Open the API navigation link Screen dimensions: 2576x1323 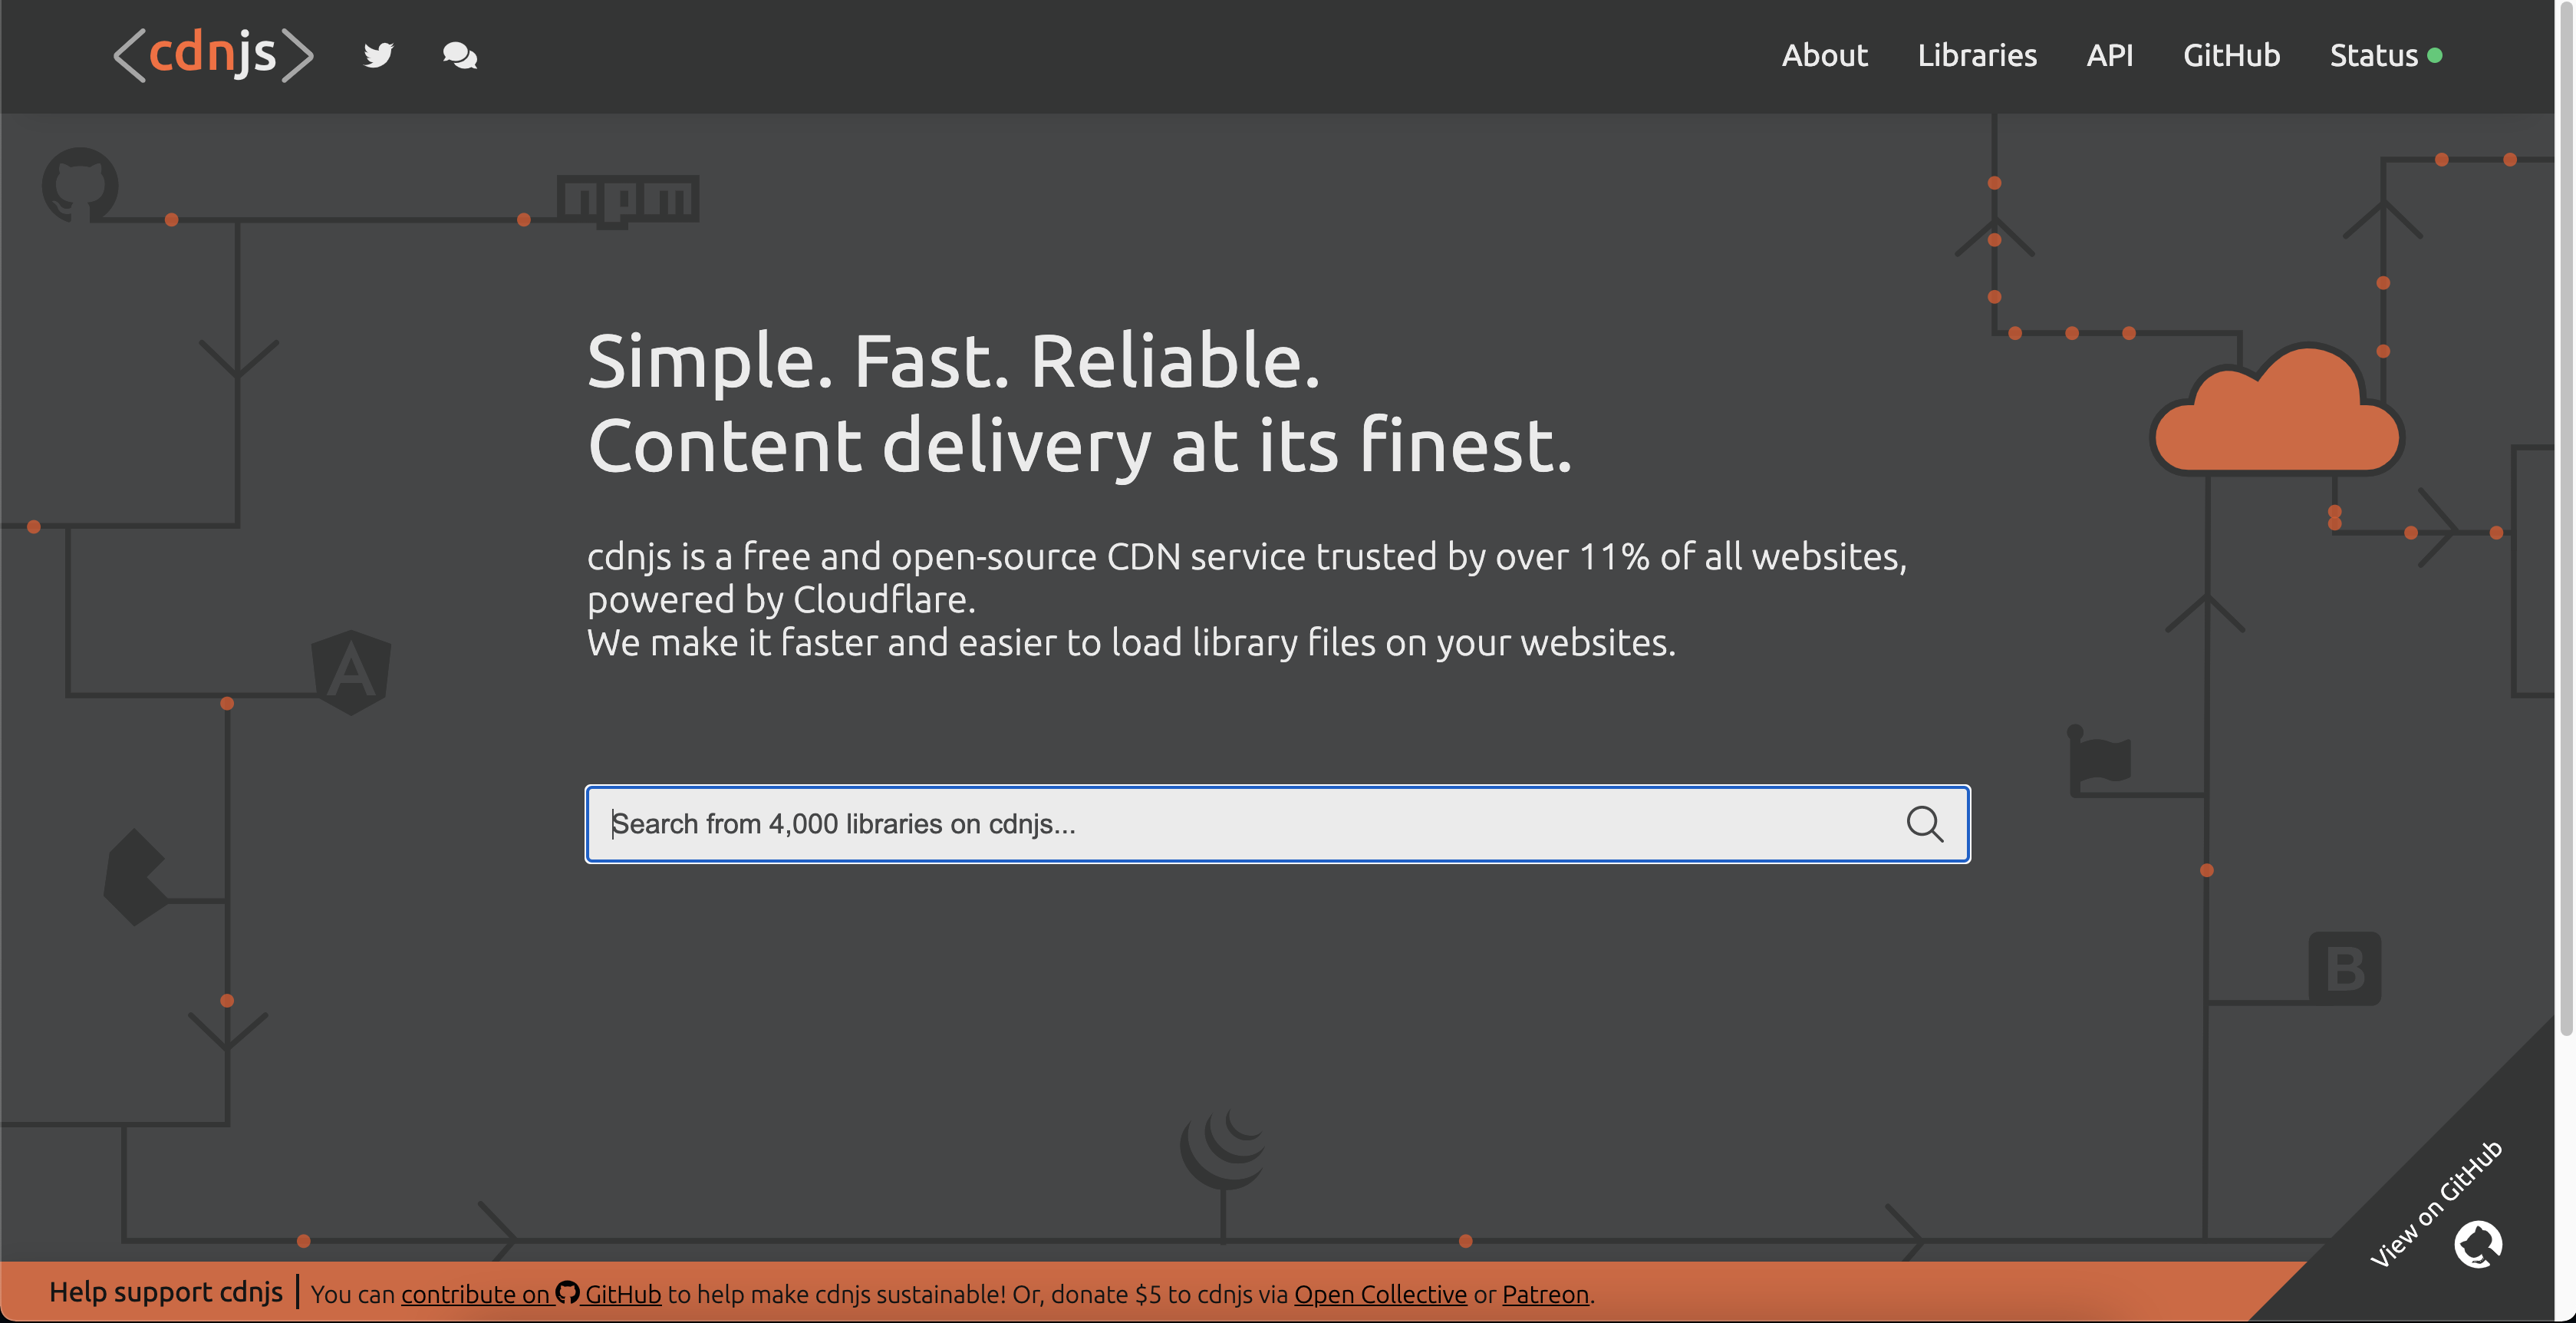click(x=2109, y=55)
